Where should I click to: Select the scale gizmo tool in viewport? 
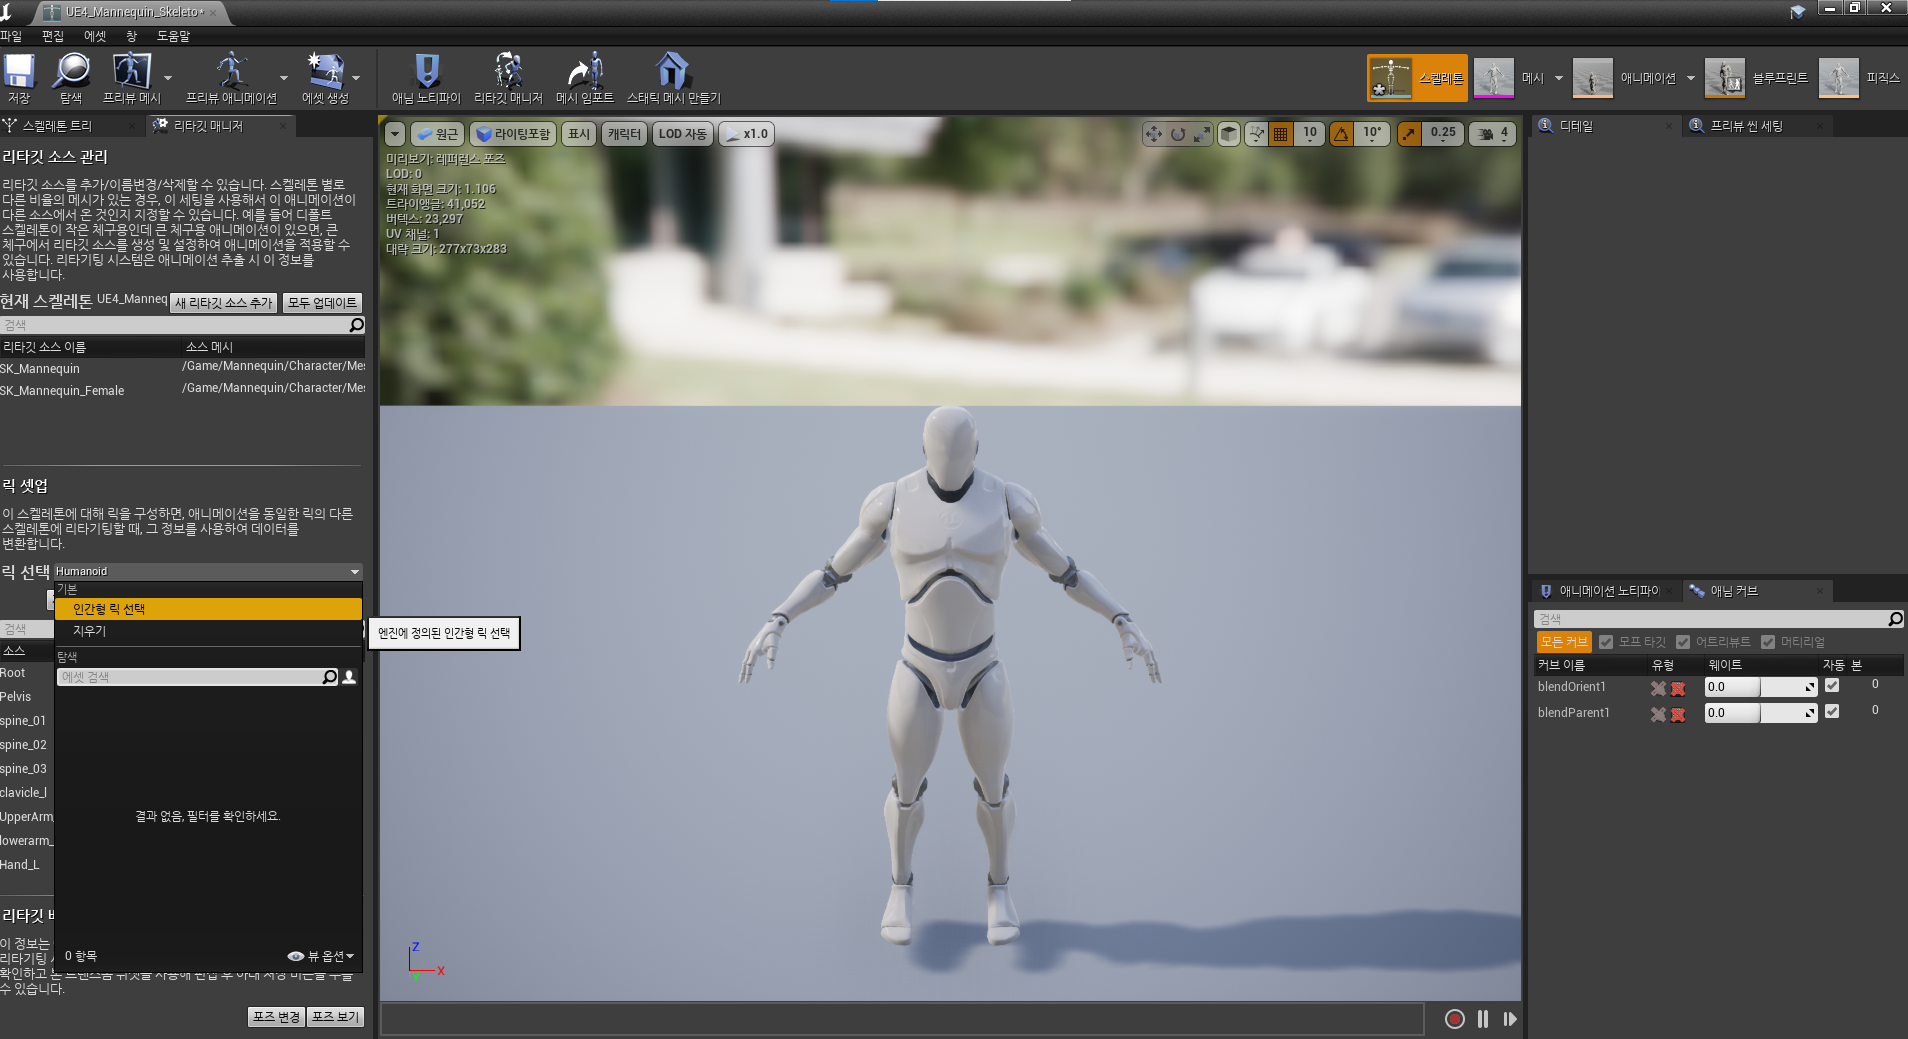[1202, 134]
